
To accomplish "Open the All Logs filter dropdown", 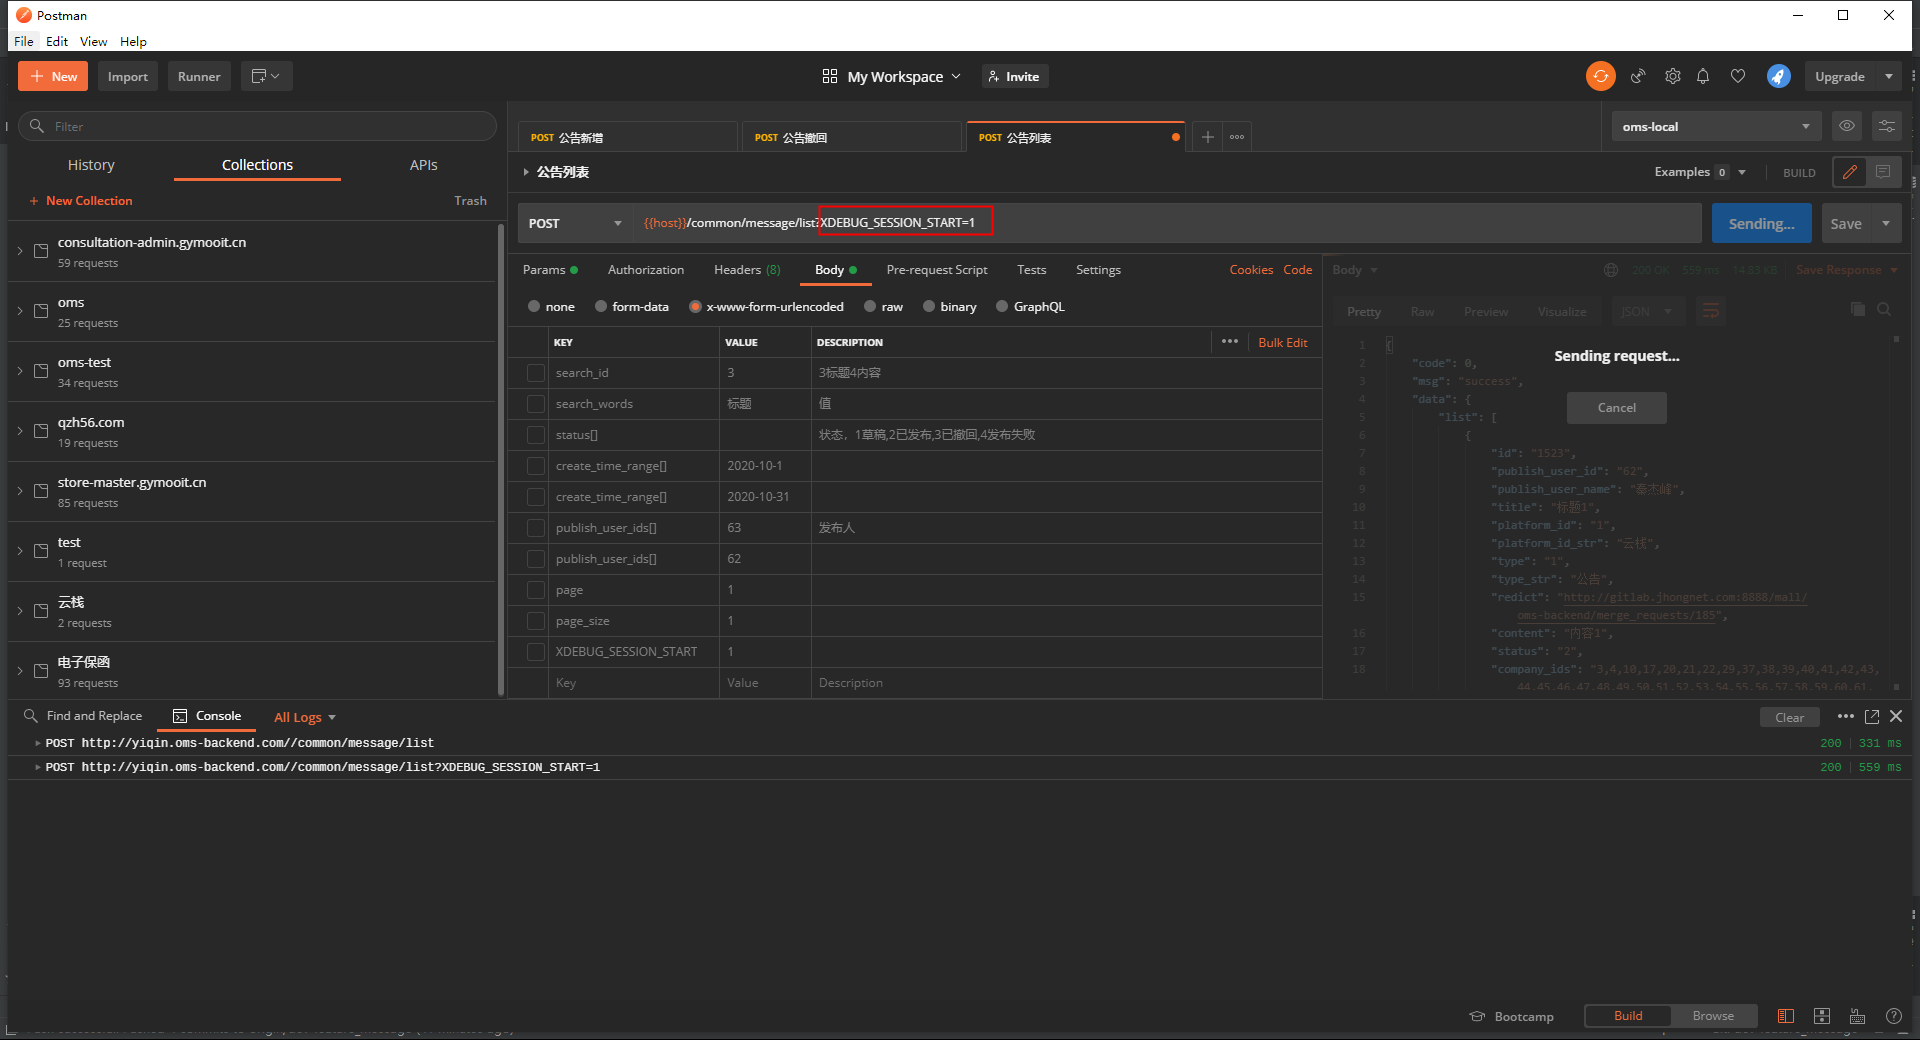I will click(305, 717).
